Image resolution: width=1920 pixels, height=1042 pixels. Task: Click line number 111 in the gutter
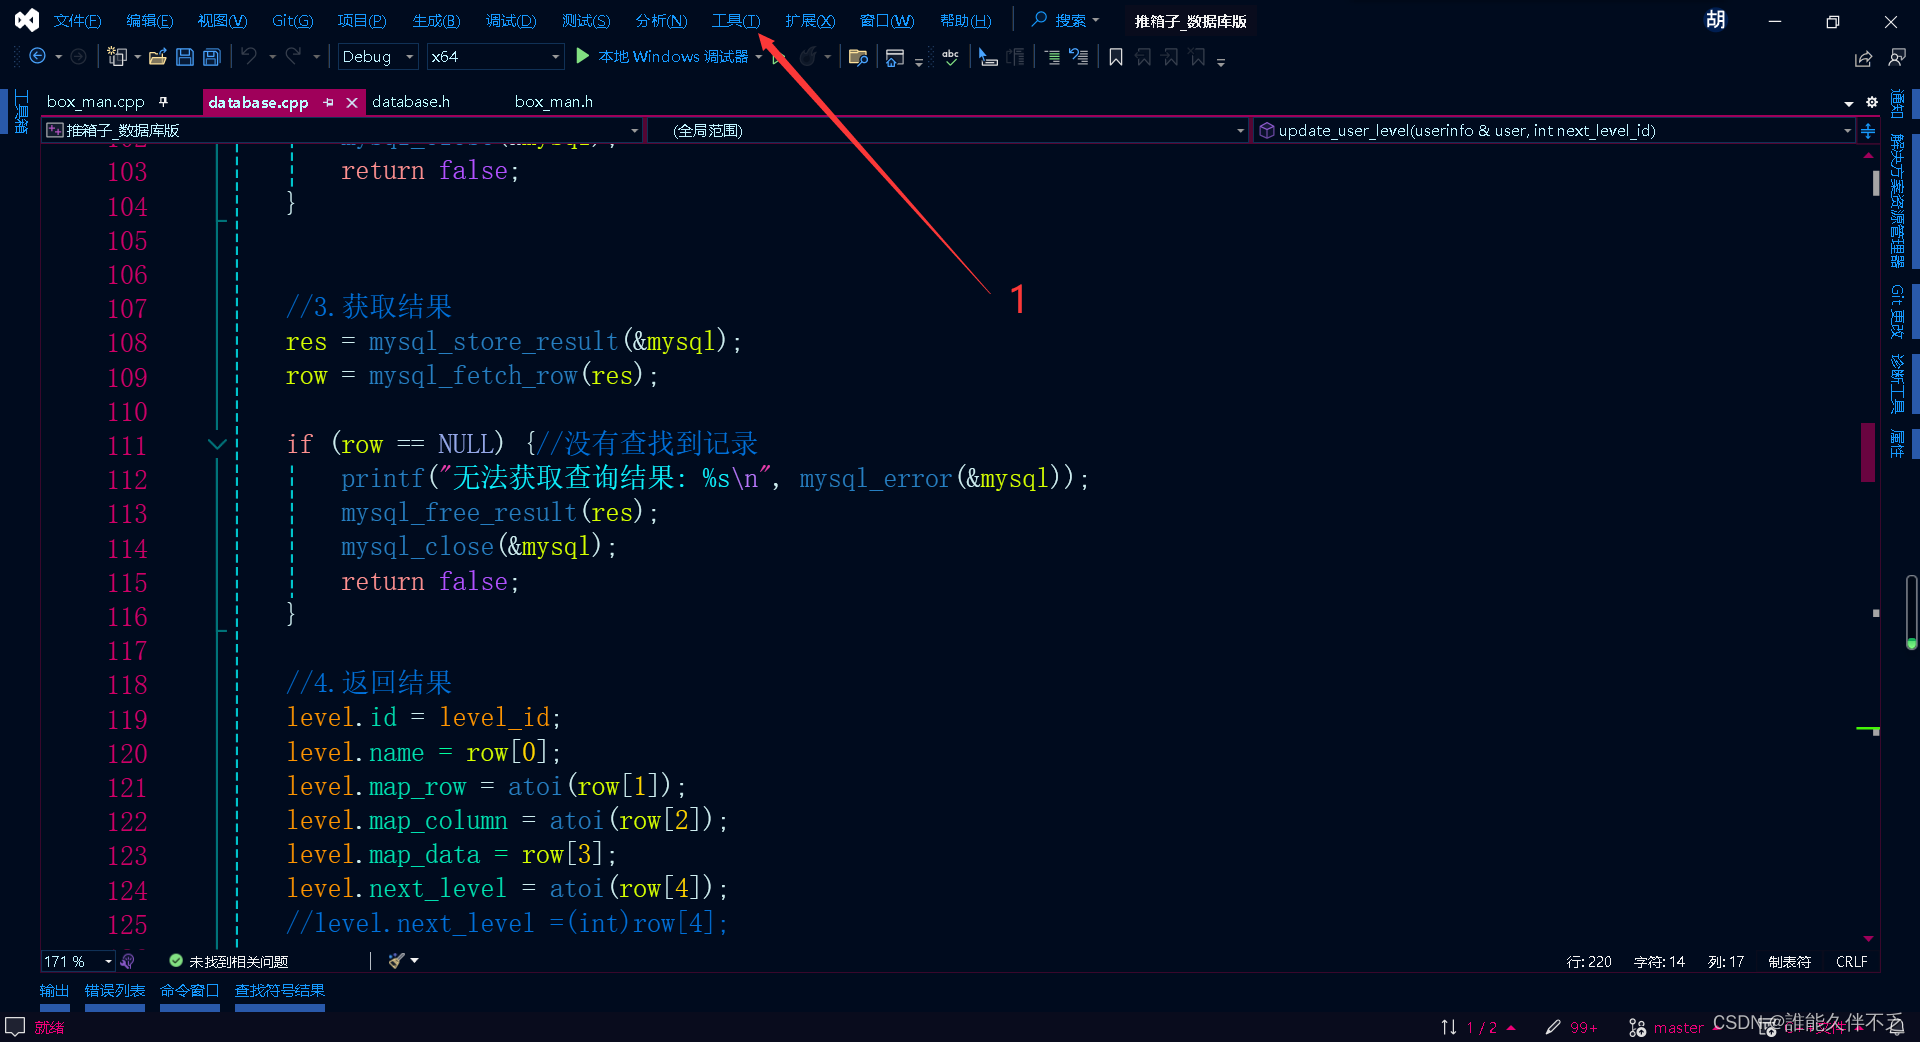127,445
